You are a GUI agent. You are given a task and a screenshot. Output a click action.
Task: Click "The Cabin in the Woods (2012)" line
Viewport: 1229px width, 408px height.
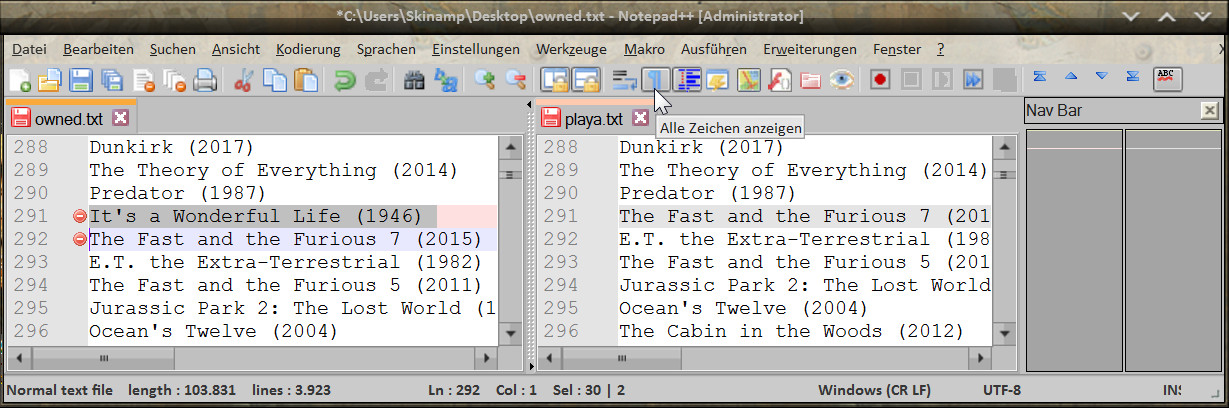[x=791, y=331]
